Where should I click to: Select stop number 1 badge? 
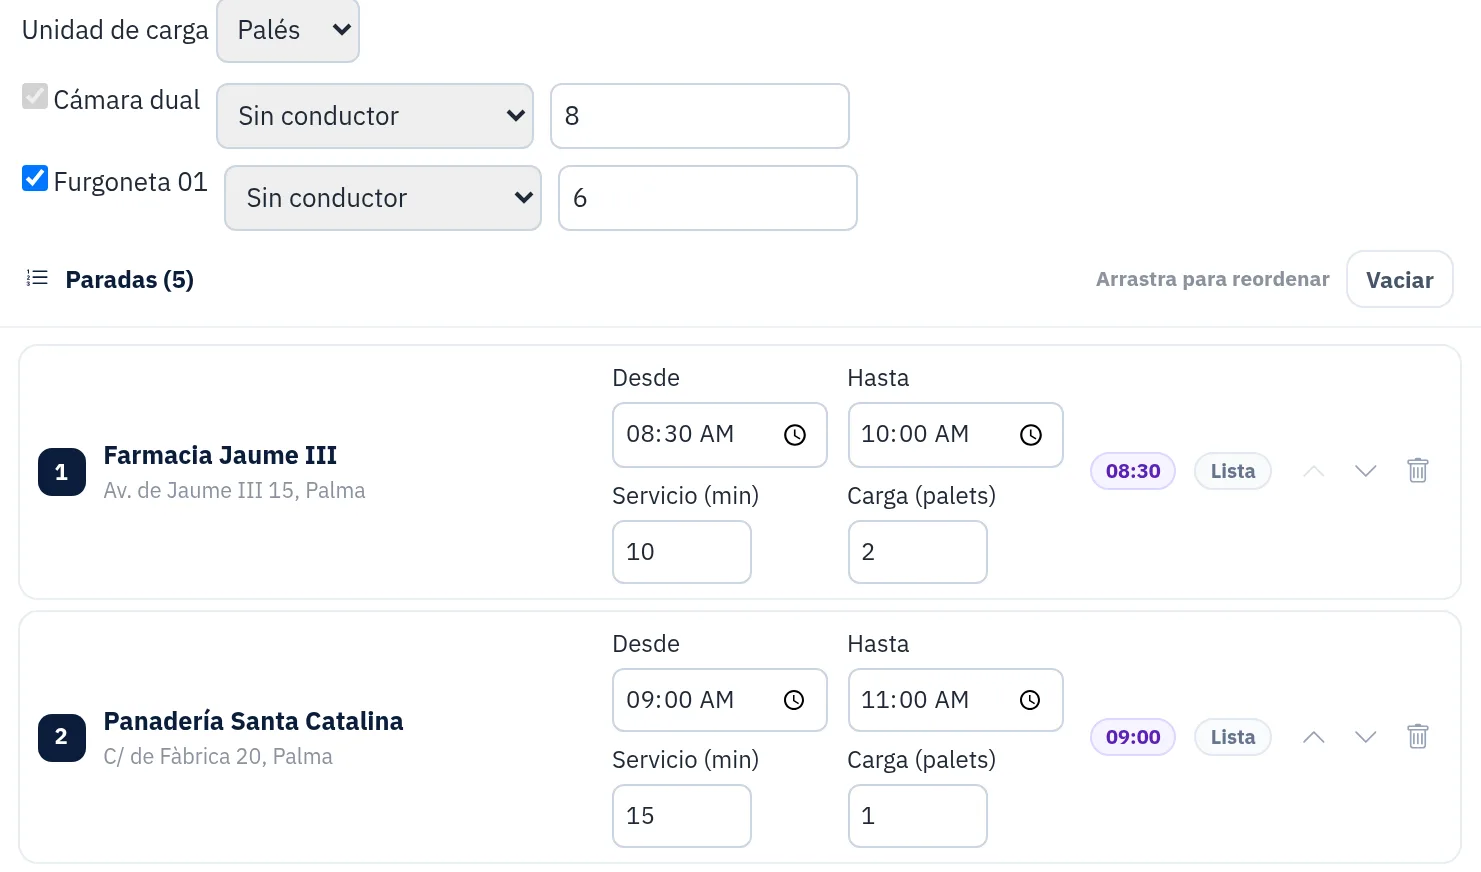tap(62, 472)
